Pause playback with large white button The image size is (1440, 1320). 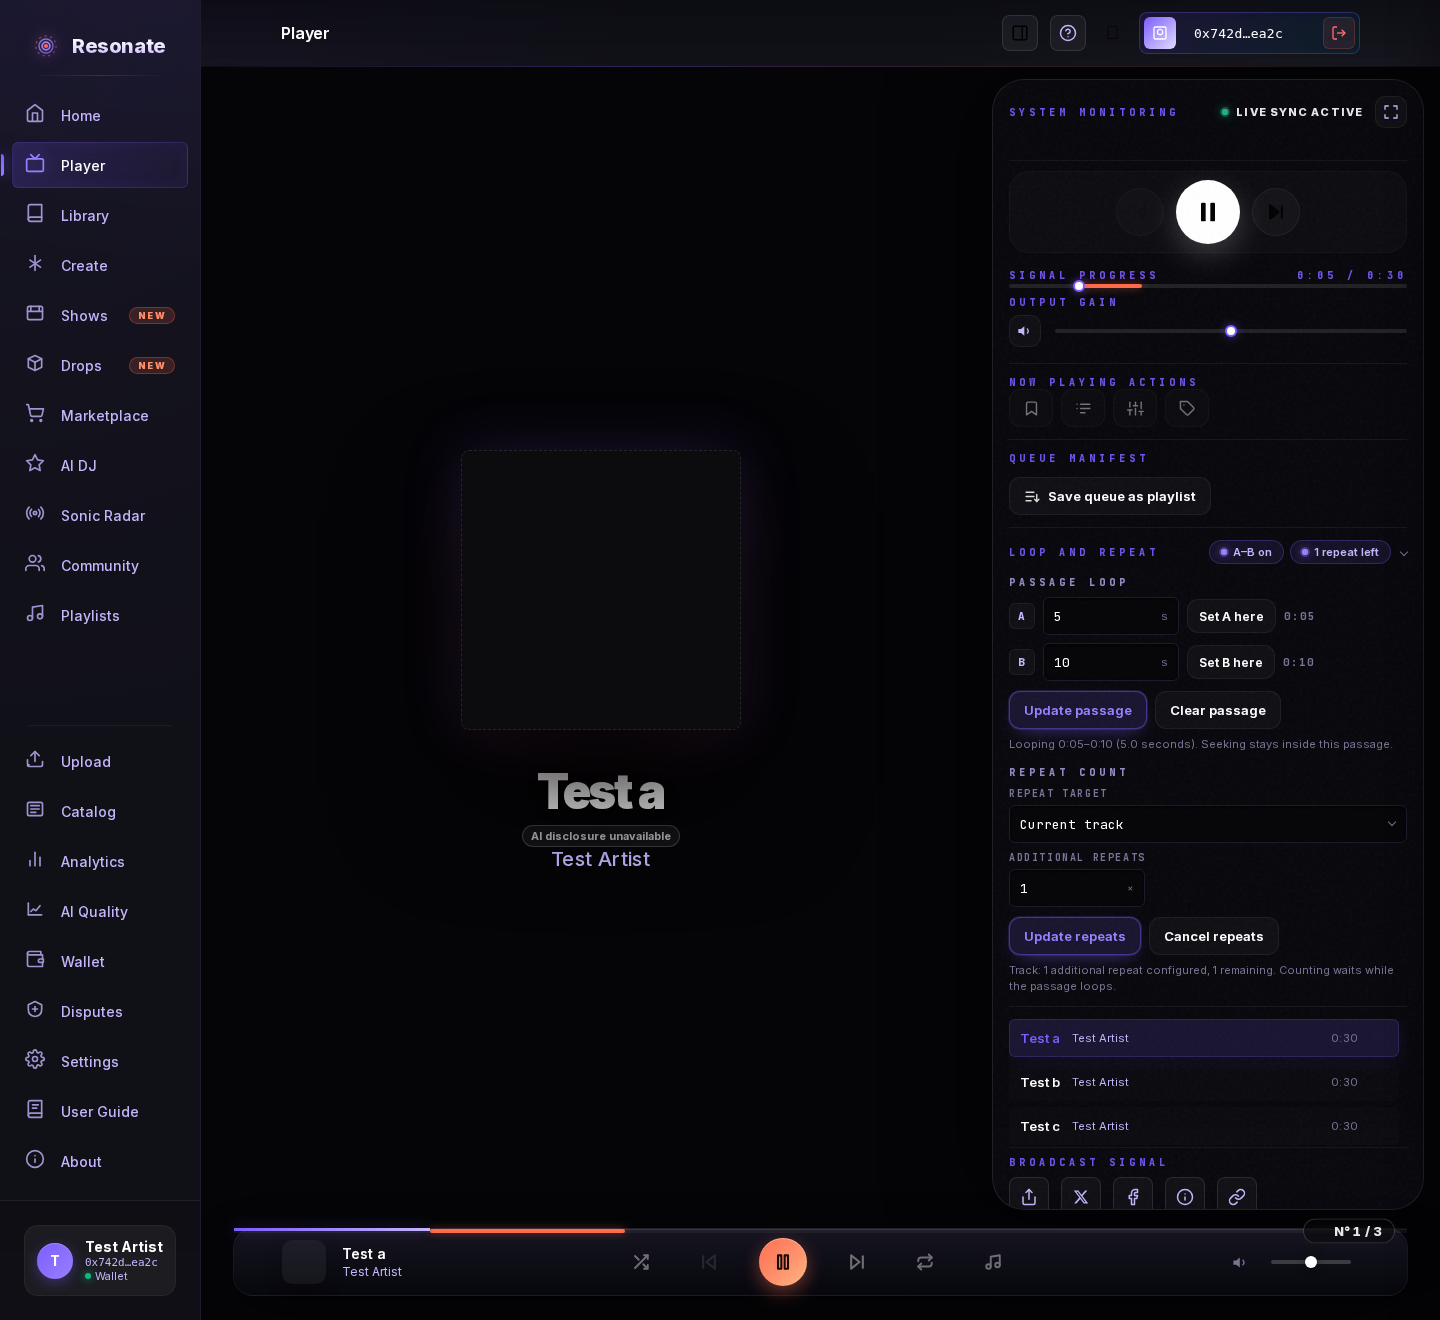click(x=1208, y=212)
